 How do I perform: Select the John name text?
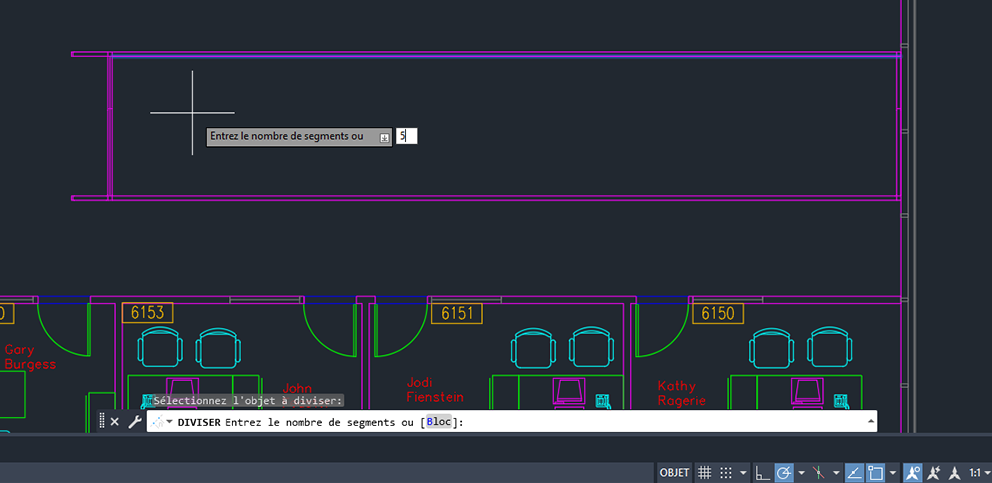pyautogui.click(x=297, y=388)
